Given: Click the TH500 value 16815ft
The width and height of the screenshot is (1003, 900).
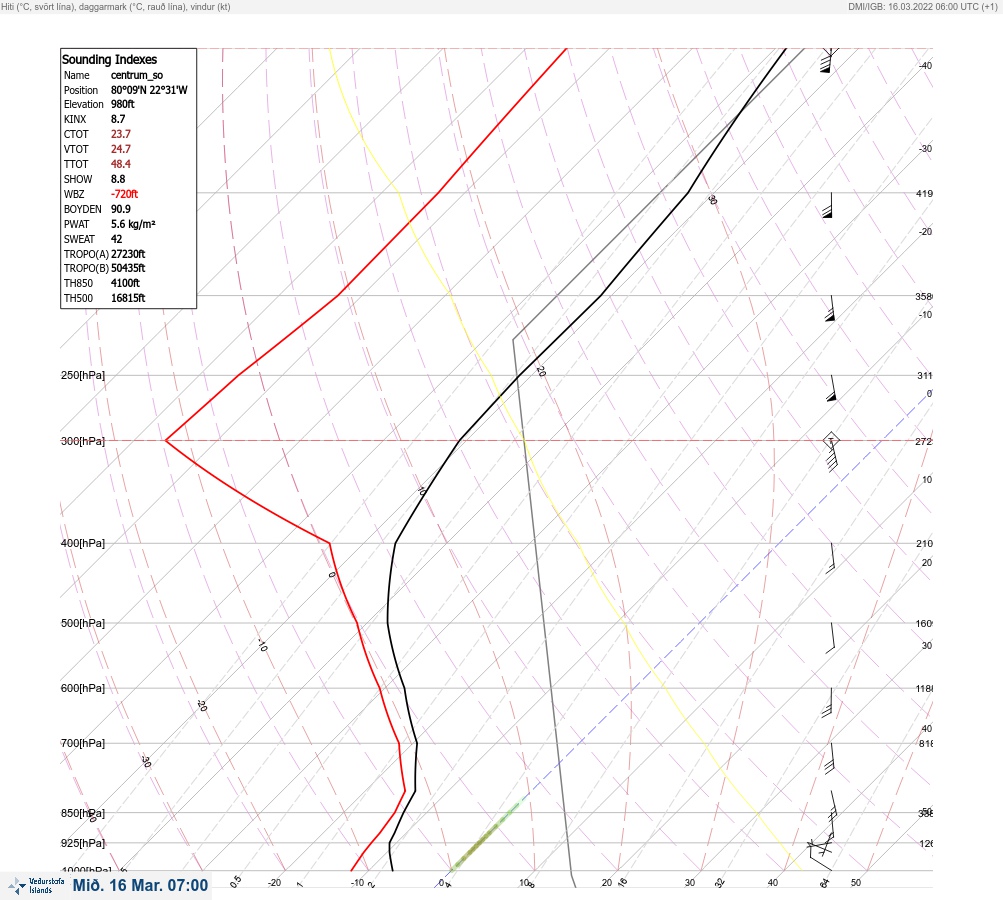Looking at the screenshot, I should (128, 298).
